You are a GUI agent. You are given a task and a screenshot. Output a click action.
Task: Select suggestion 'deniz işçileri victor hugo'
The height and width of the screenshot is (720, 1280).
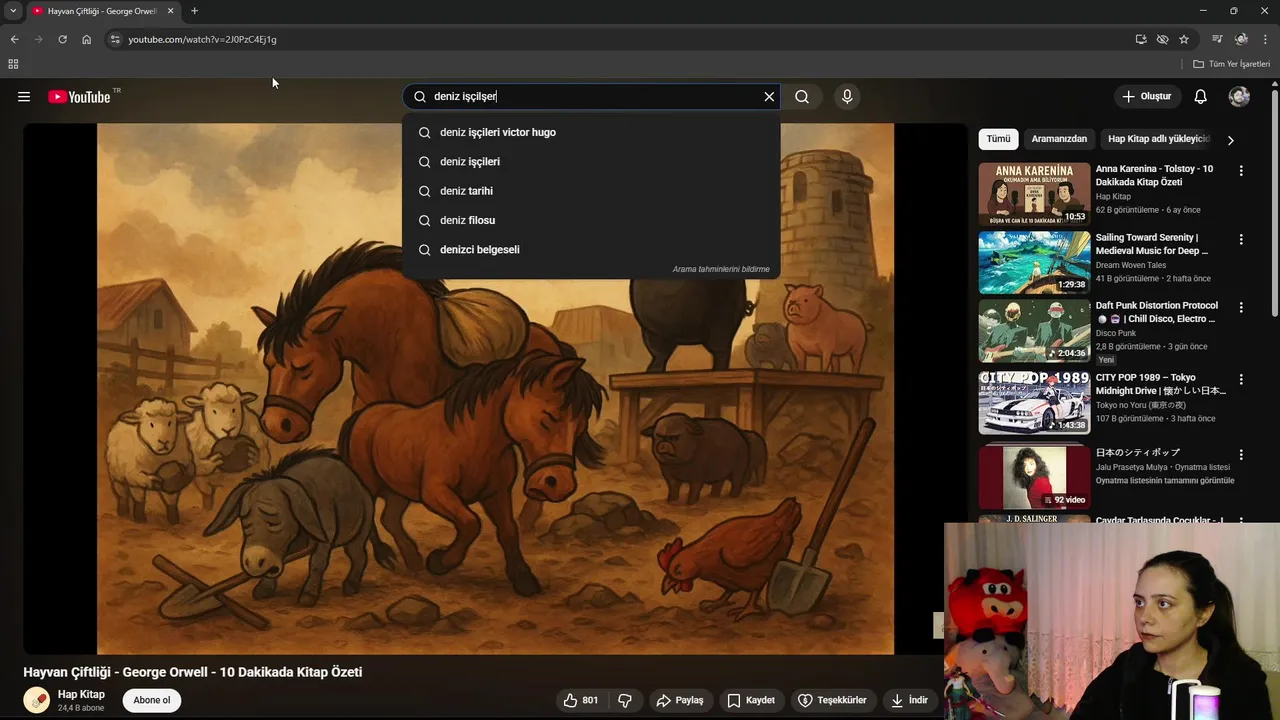(x=591, y=132)
